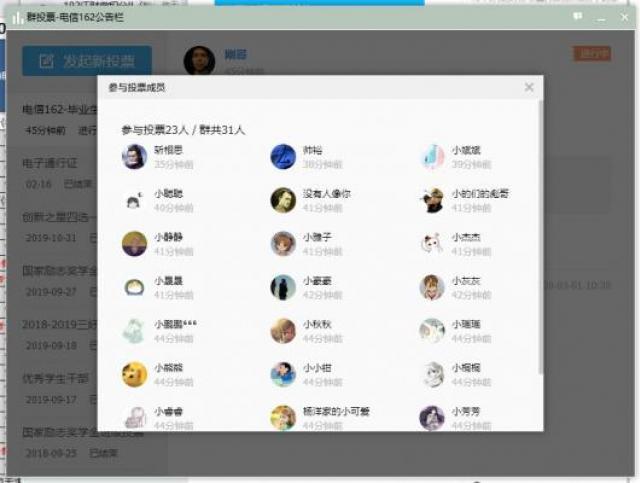Click 小豪豪's avatar

point(283,288)
